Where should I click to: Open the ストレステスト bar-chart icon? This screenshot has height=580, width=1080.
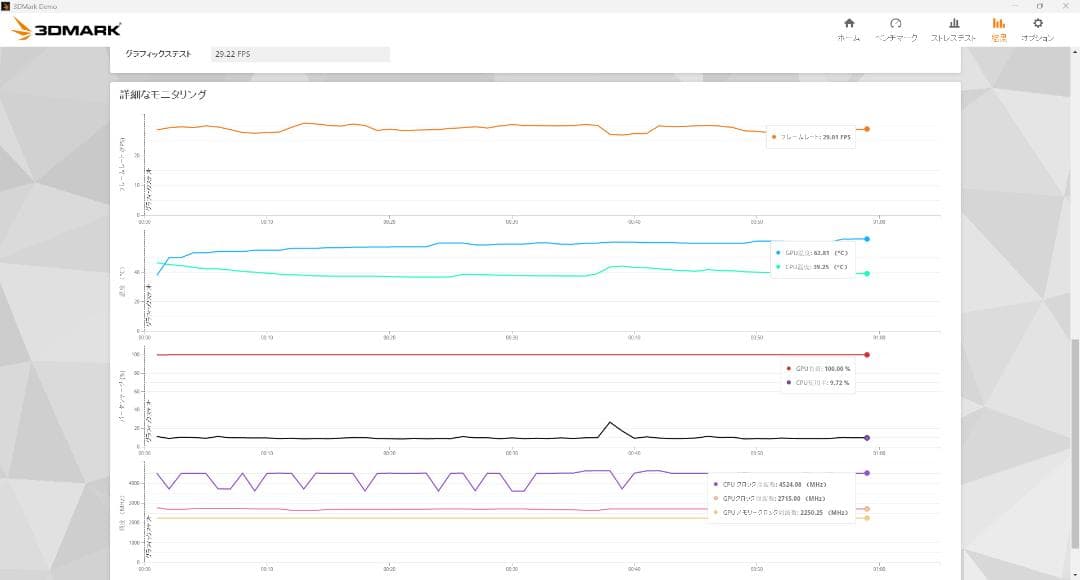pyautogui.click(x=953, y=24)
